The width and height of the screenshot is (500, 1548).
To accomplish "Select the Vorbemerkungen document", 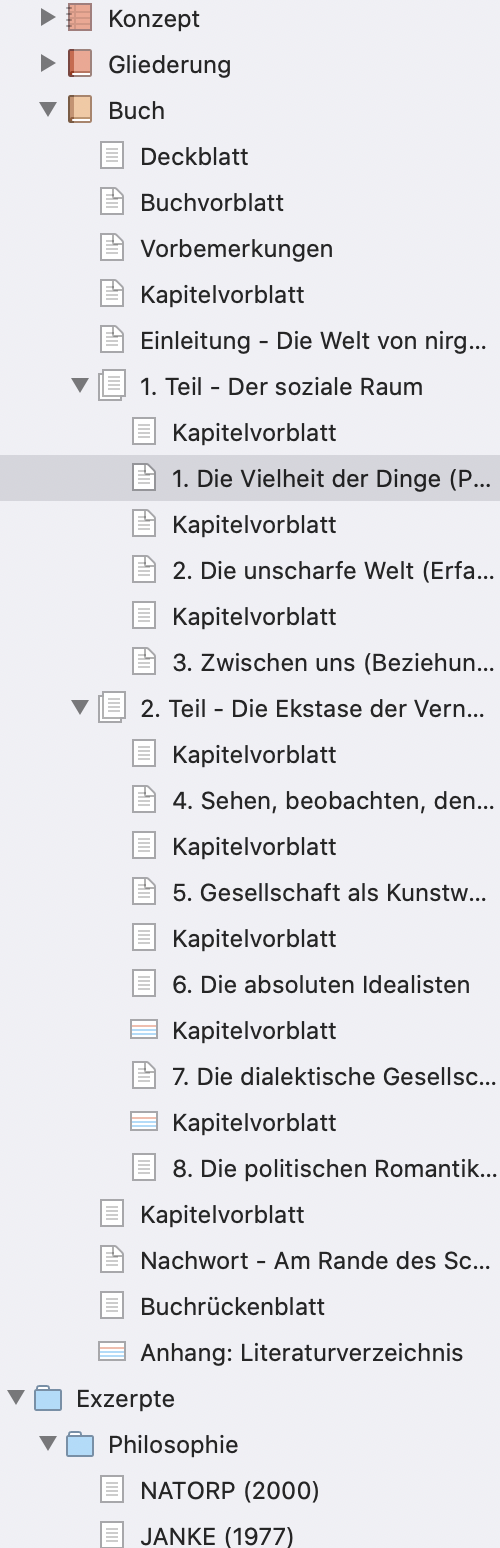I will [237, 248].
